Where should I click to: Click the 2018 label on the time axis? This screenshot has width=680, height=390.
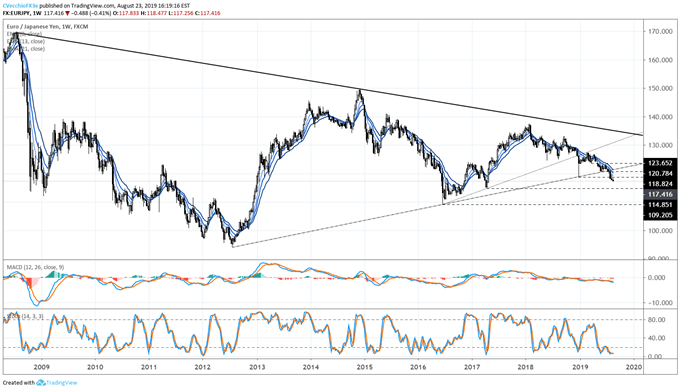(526, 367)
